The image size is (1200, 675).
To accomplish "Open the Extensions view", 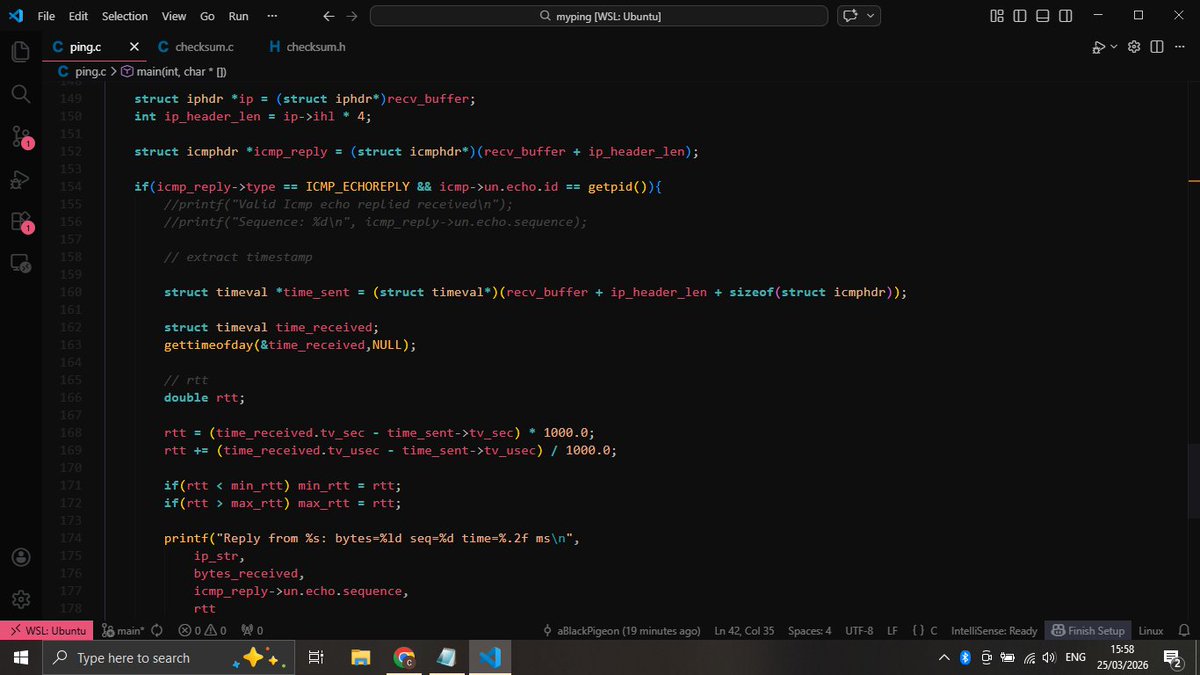I will pyautogui.click(x=21, y=221).
